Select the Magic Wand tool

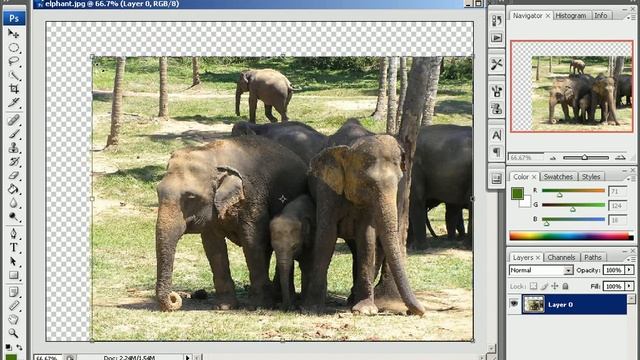tap(13, 75)
